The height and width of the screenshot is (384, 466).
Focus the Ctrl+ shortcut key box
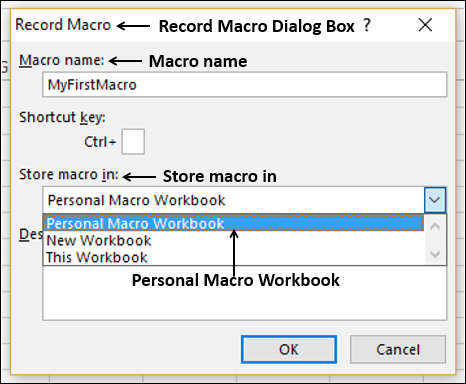point(133,142)
